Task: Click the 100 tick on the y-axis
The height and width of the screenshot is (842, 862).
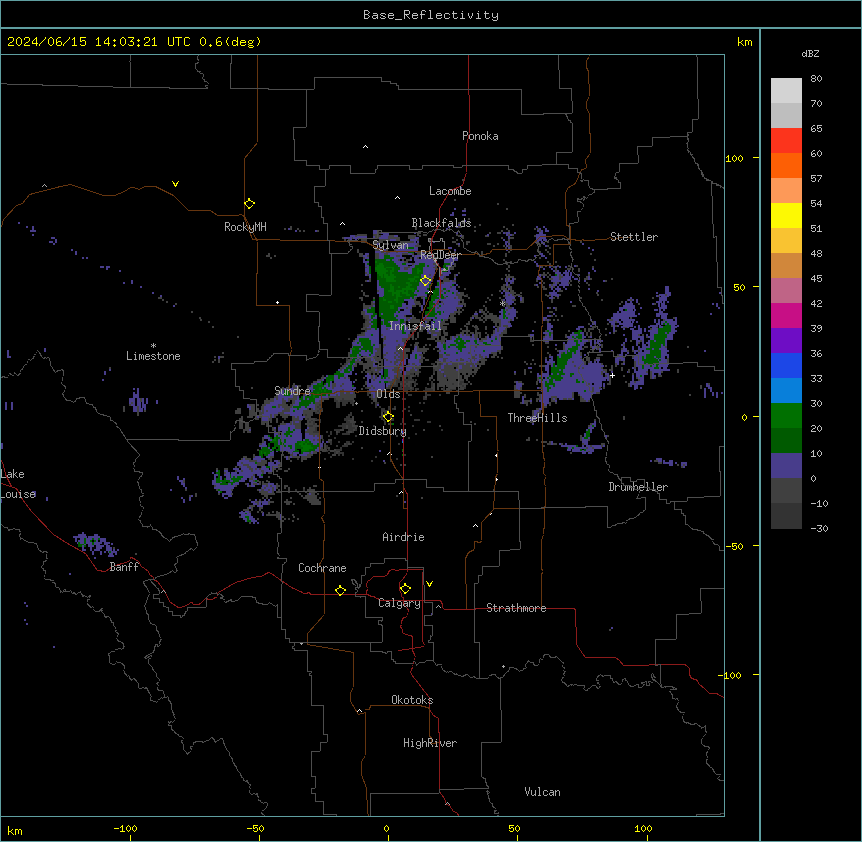Action: tap(734, 158)
